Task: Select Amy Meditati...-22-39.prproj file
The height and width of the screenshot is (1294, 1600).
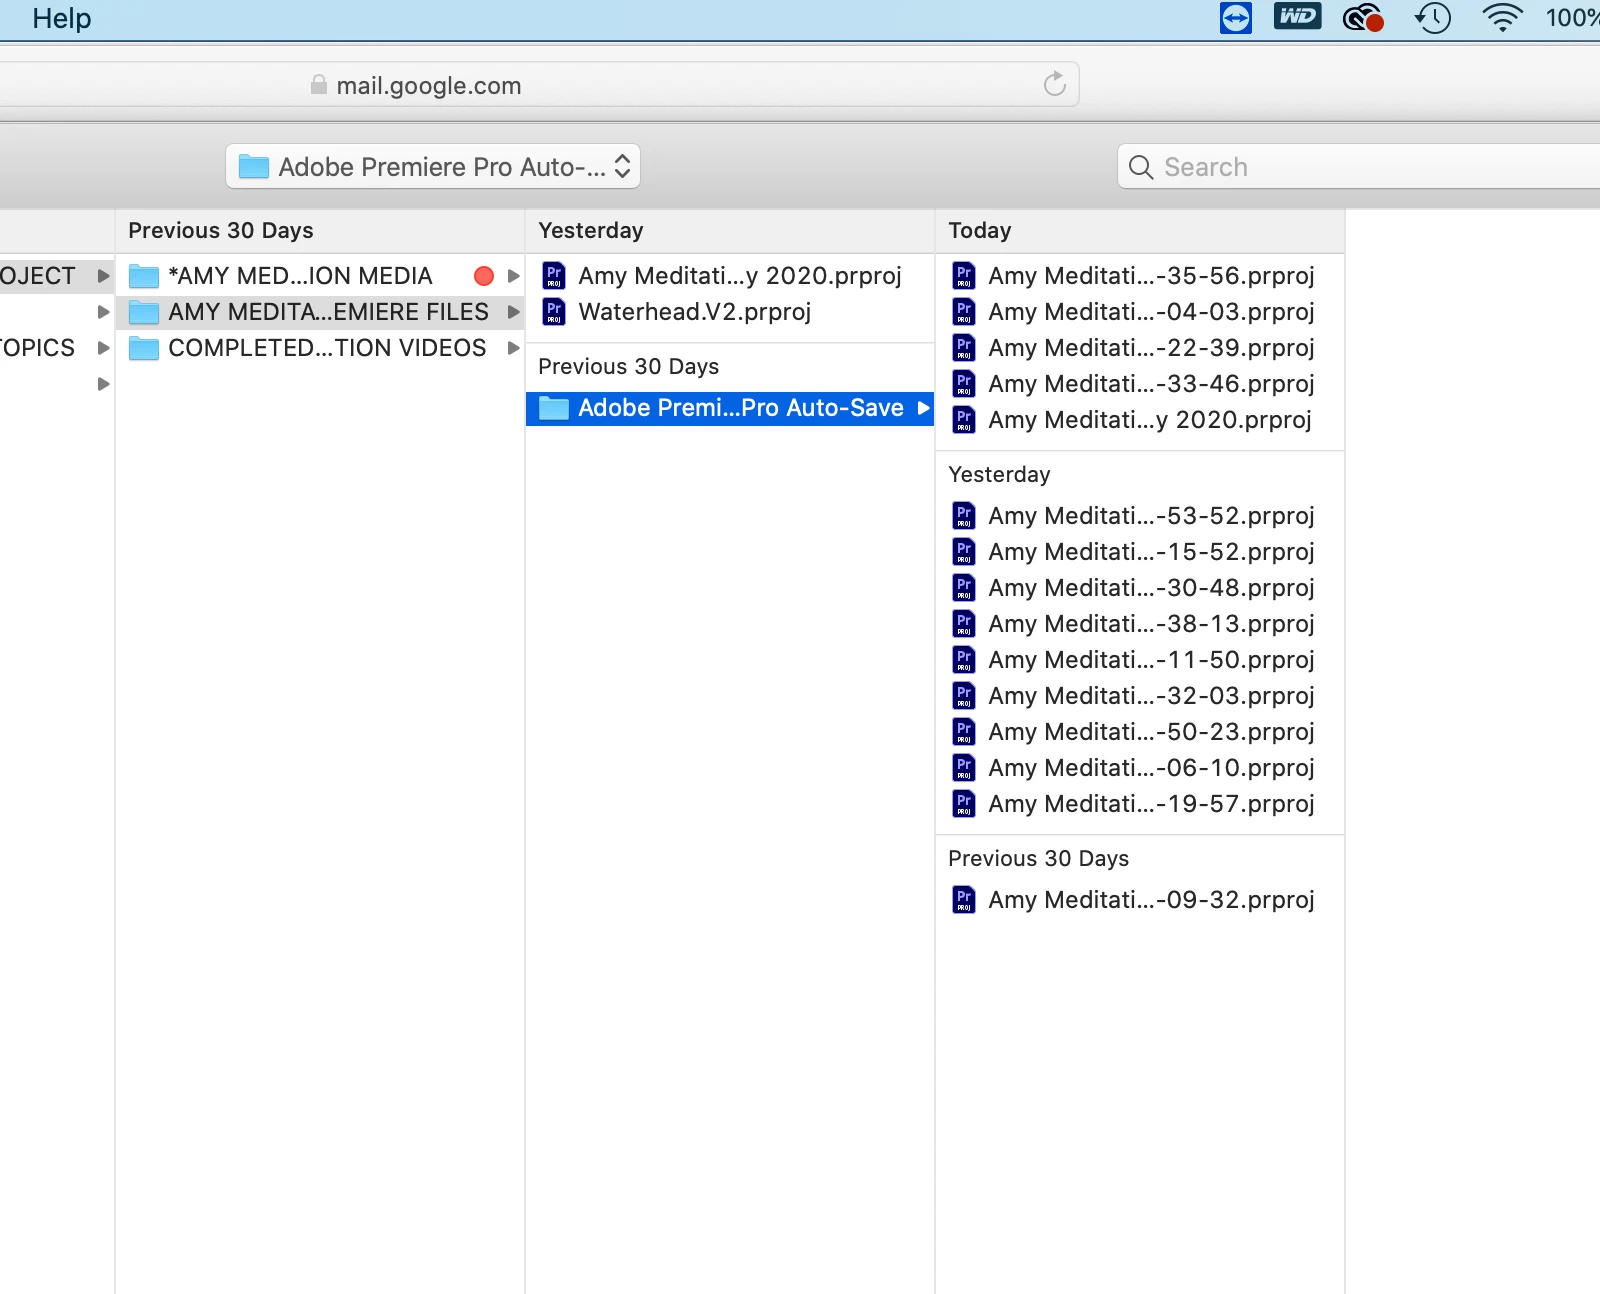Action: 1140,348
